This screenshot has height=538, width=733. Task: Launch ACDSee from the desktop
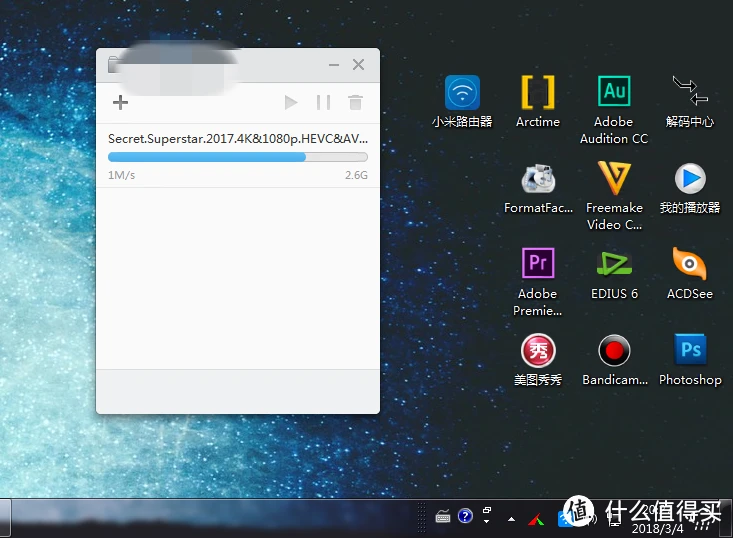click(690, 274)
